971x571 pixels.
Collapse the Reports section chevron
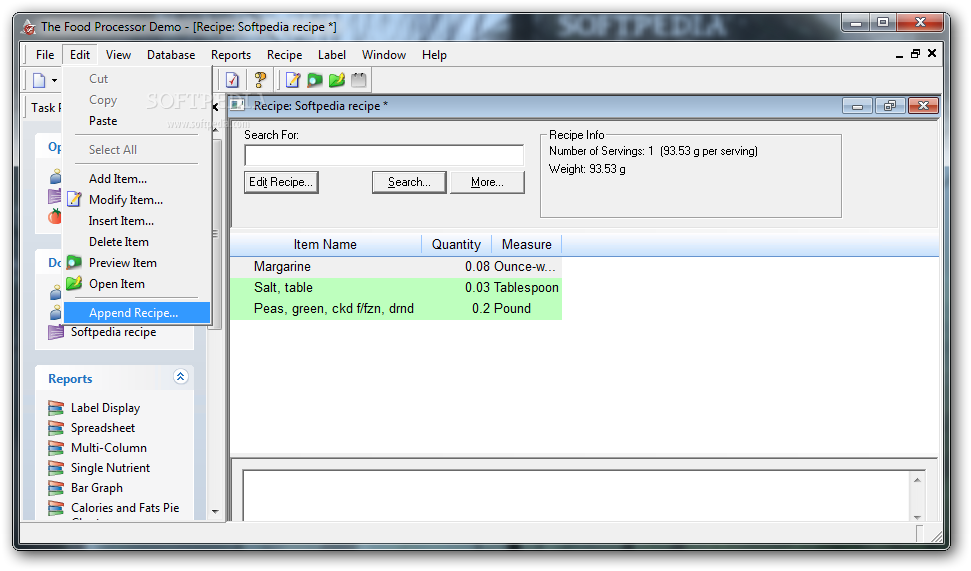pos(180,377)
